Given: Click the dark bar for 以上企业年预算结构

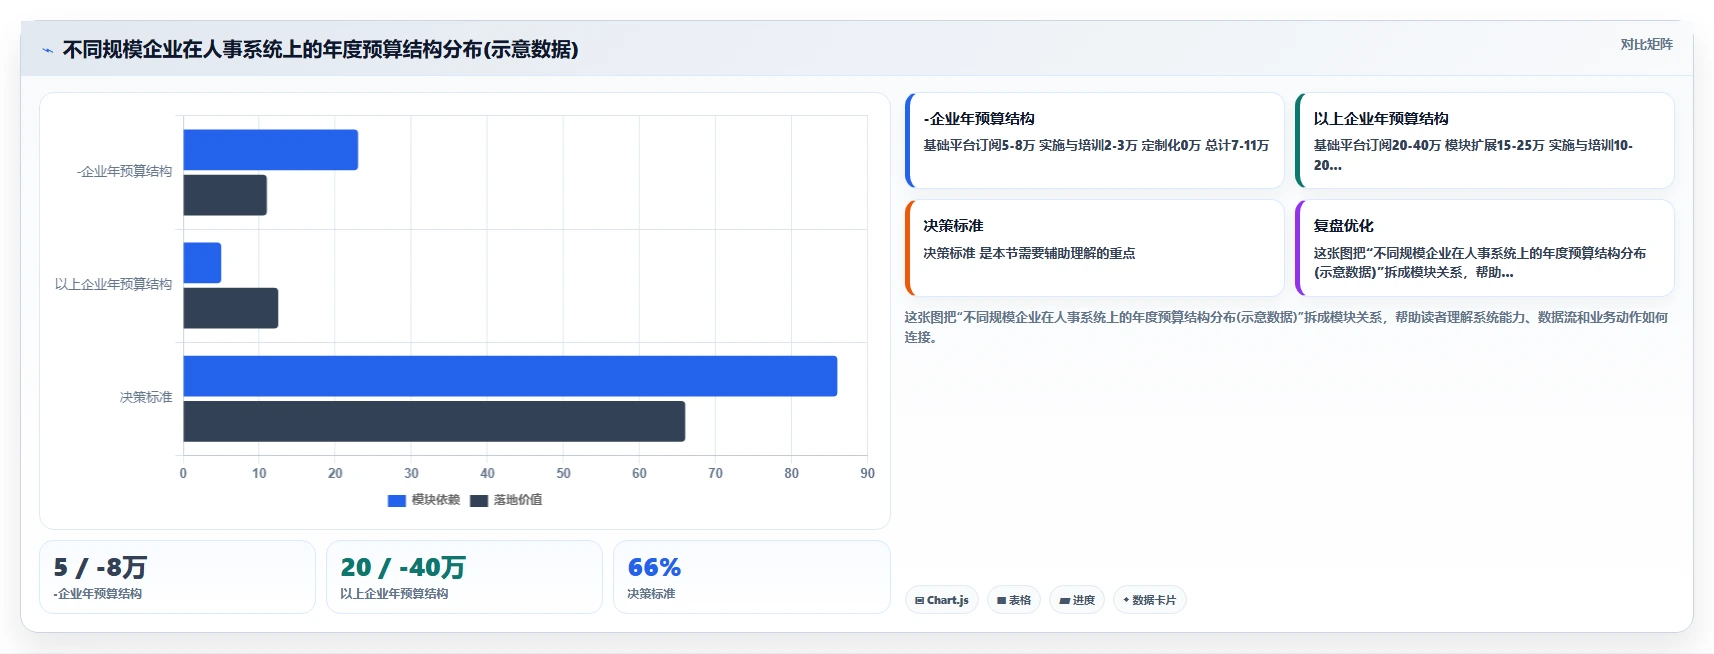Looking at the screenshot, I should click(230, 308).
